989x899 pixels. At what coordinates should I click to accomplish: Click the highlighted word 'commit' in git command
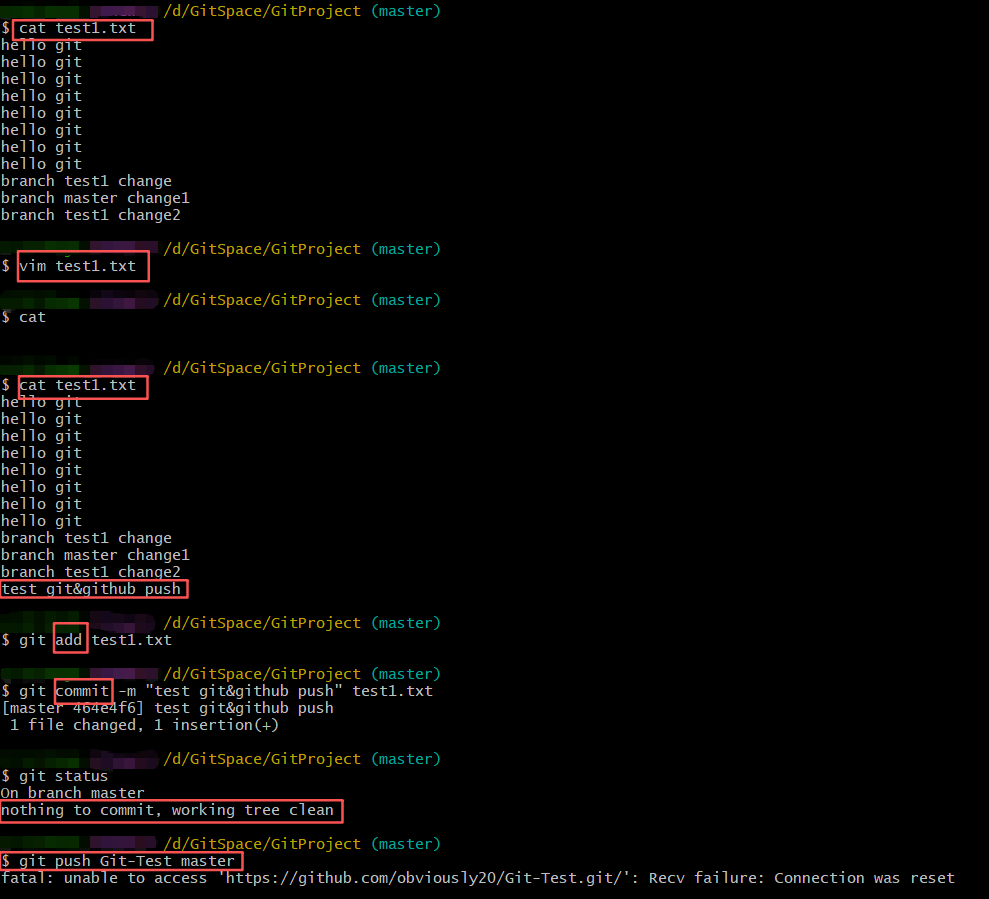click(83, 691)
